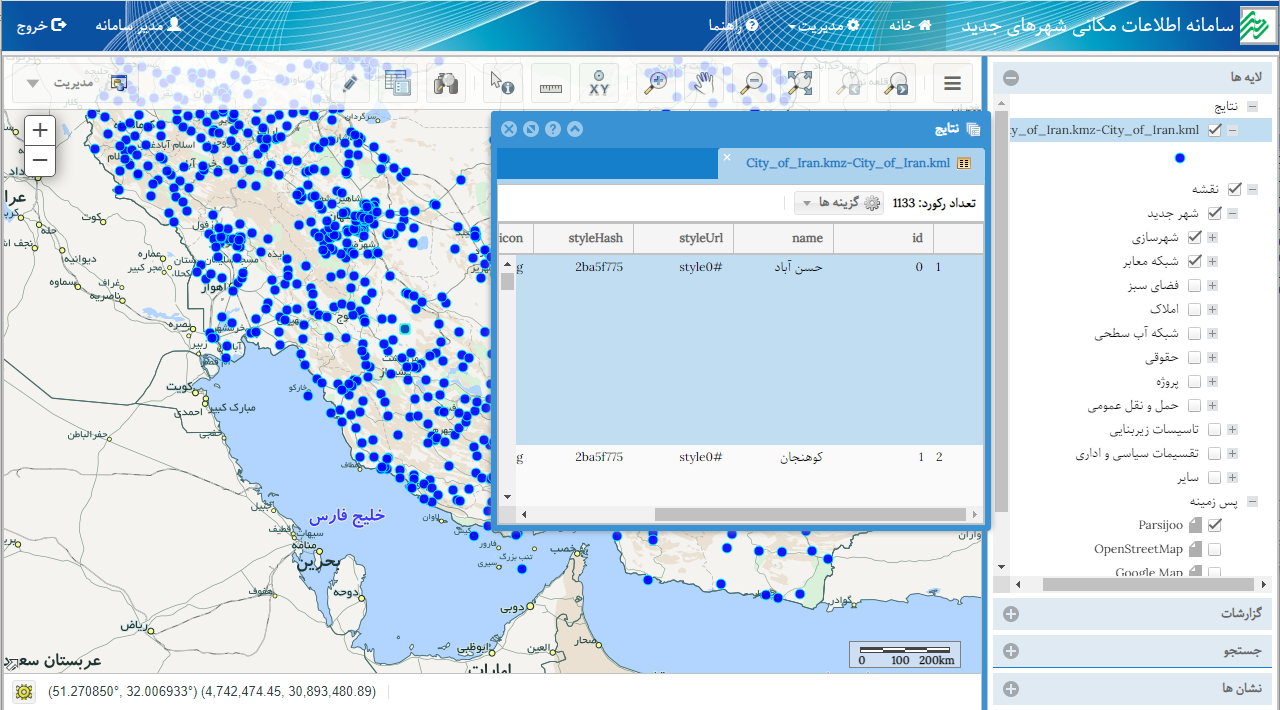Open the گزینه ها dropdown in results

838,203
